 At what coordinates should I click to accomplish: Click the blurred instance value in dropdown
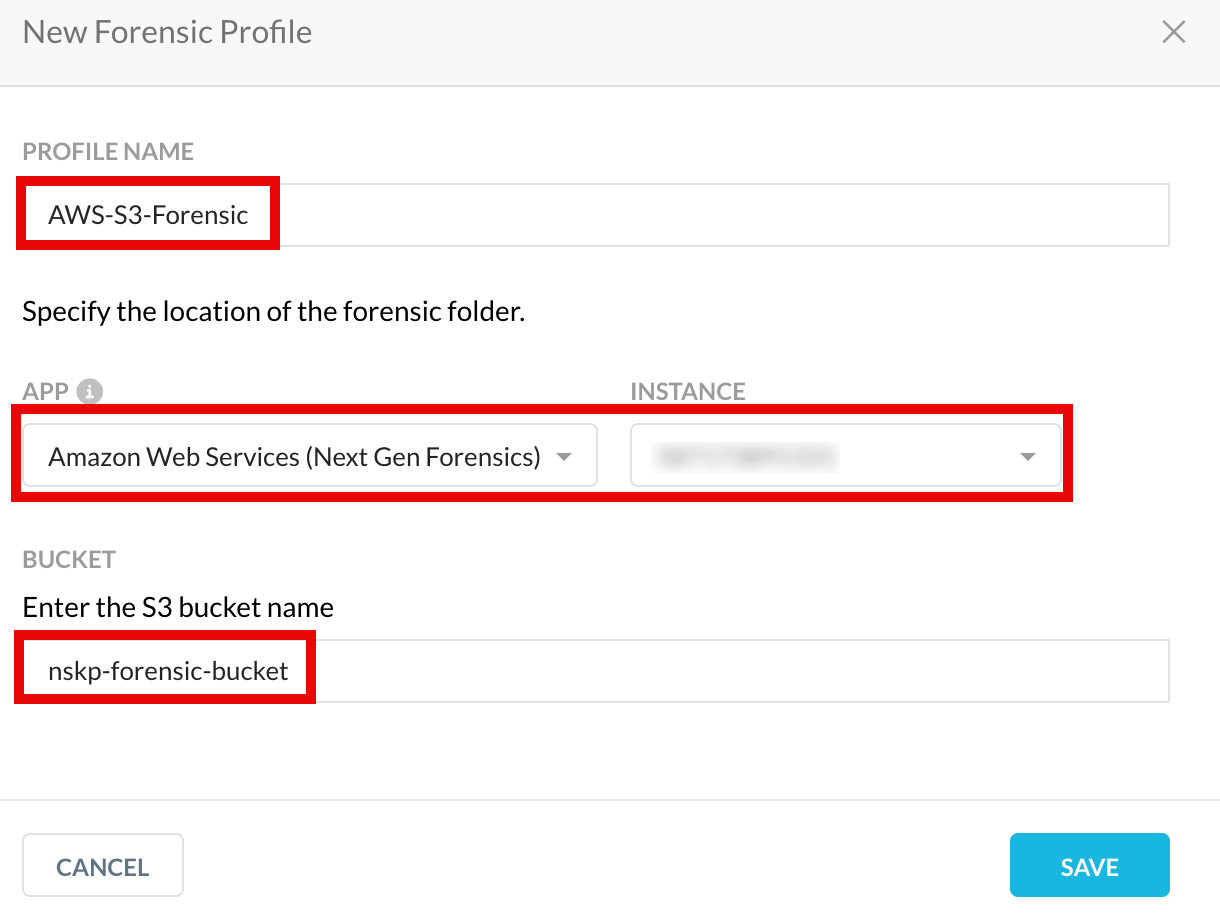745,457
